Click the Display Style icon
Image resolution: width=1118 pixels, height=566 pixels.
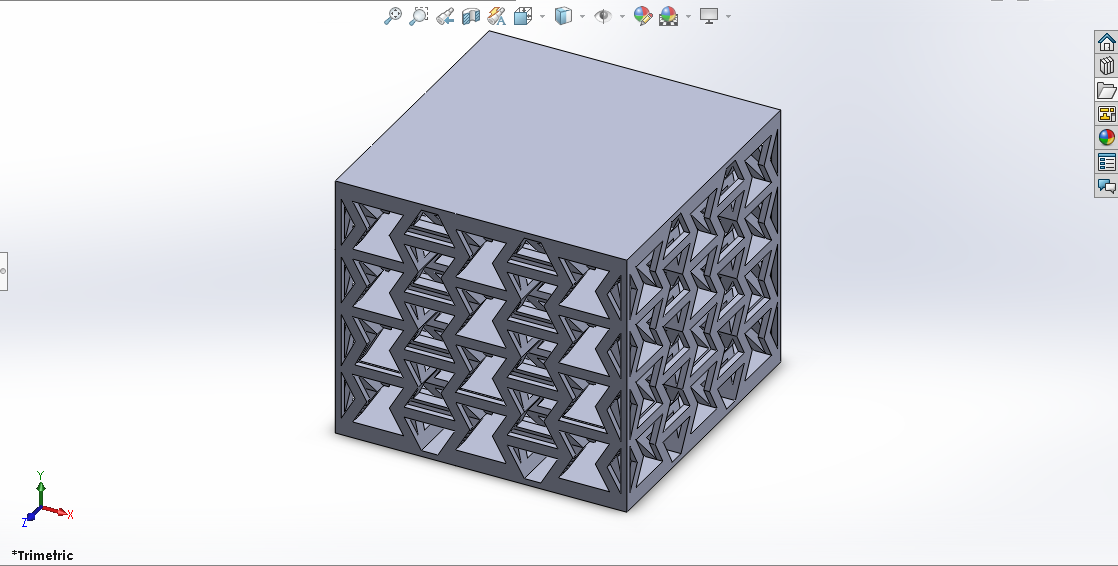coord(563,16)
